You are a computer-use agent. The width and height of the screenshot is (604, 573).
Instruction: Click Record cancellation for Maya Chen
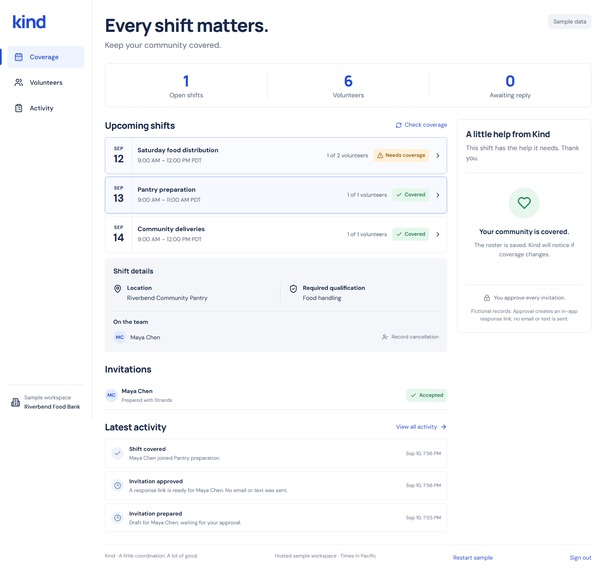point(410,337)
